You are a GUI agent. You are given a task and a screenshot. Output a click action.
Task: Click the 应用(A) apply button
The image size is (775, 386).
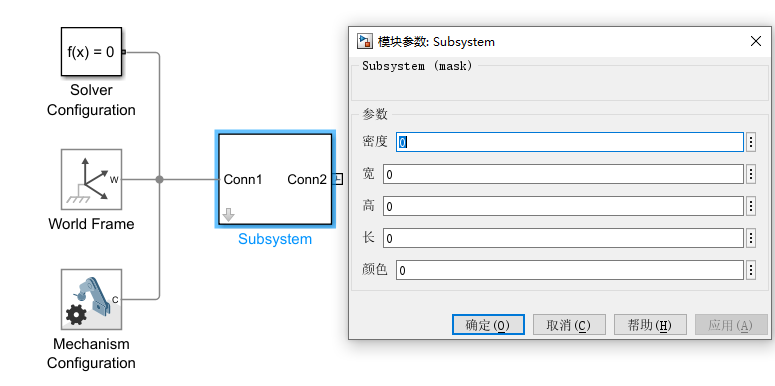pos(731,325)
